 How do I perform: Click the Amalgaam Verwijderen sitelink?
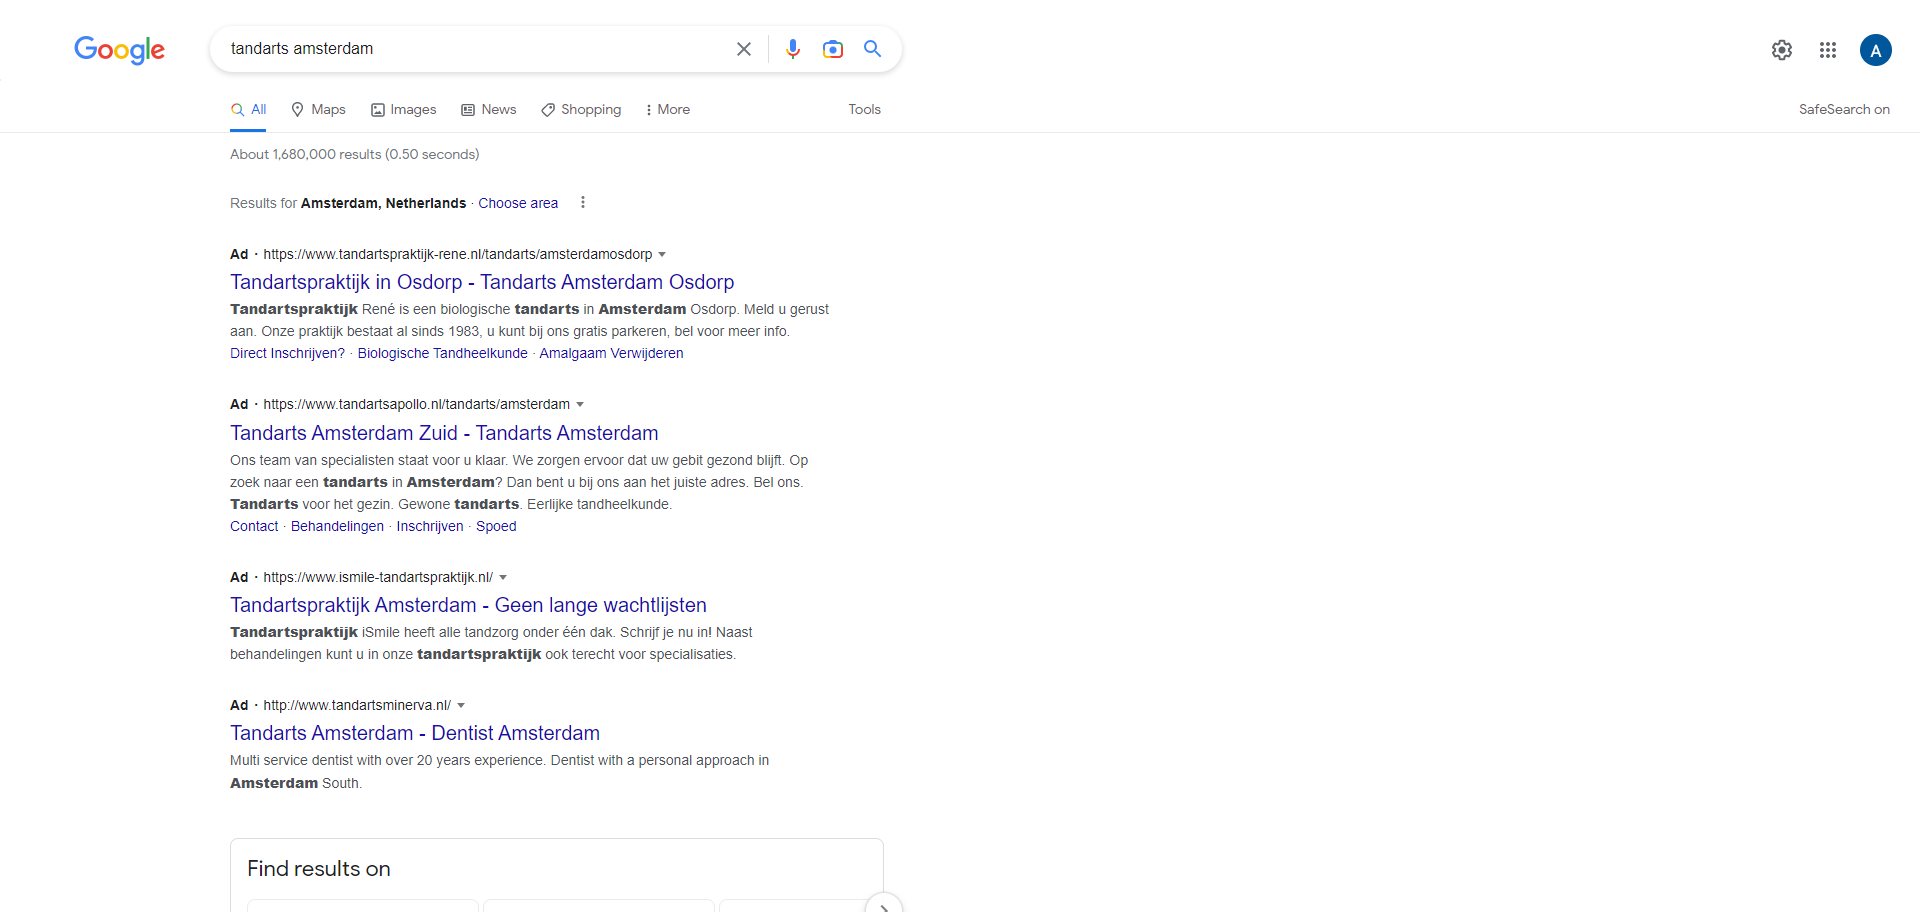[611, 353]
